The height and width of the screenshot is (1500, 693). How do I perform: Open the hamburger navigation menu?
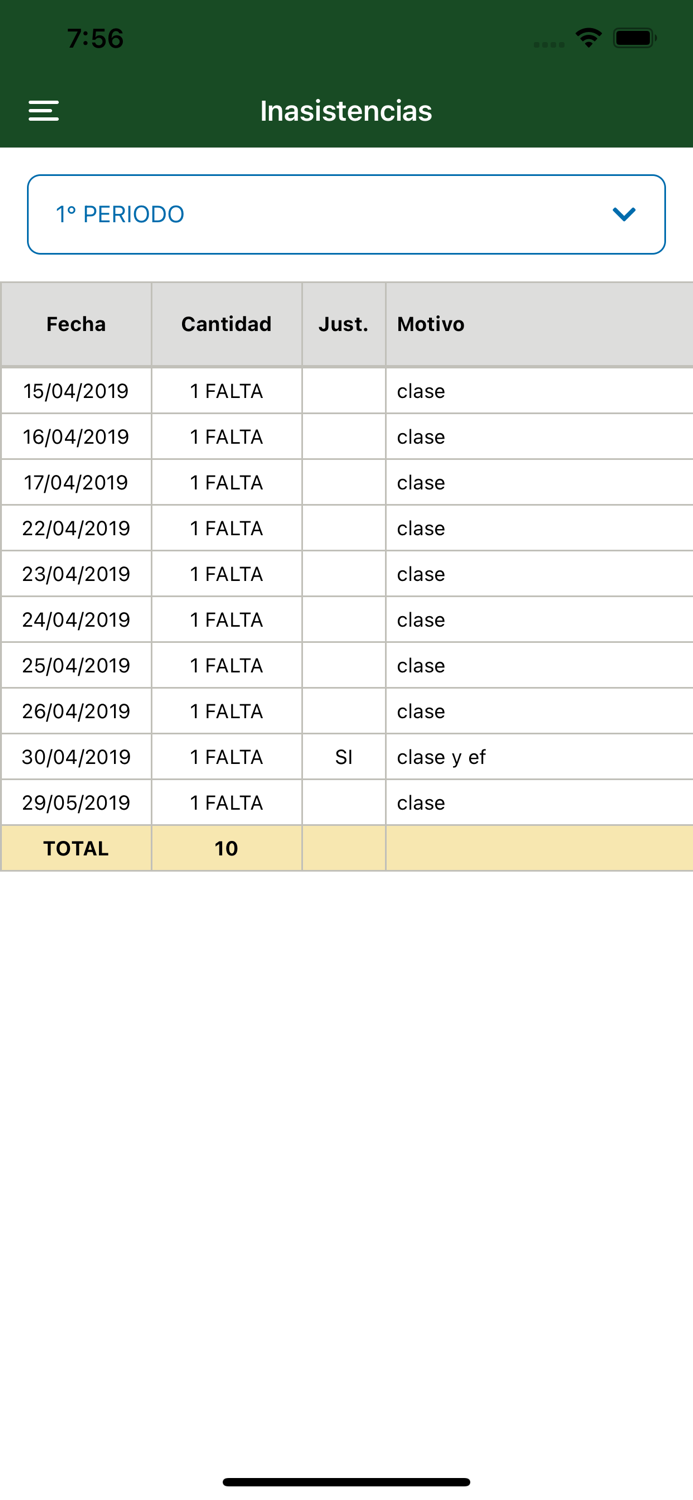pyautogui.click(x=43, y=110)
